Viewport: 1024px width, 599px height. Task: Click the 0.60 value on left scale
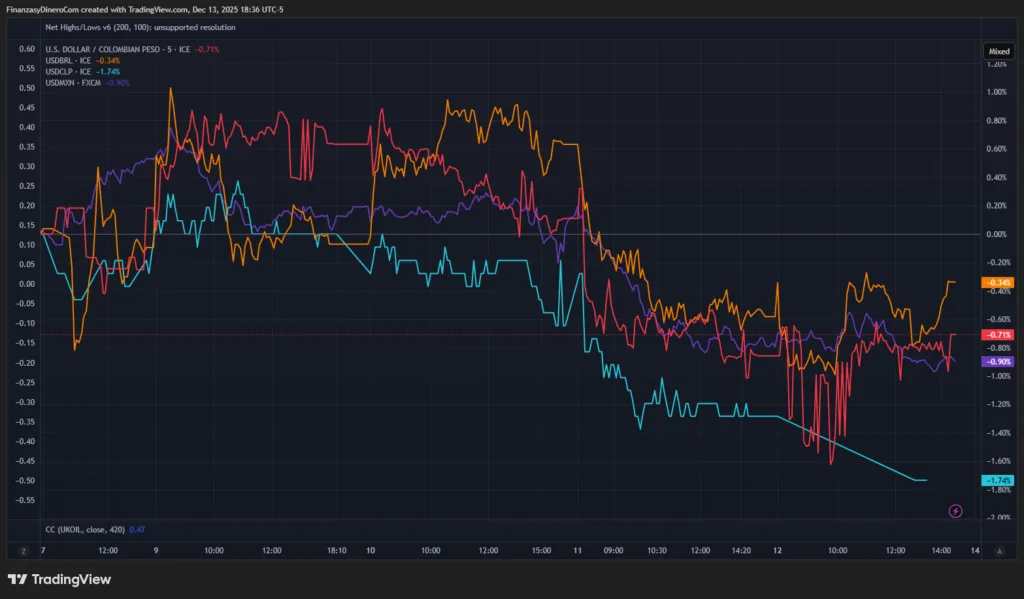click(x=27, y=49)
